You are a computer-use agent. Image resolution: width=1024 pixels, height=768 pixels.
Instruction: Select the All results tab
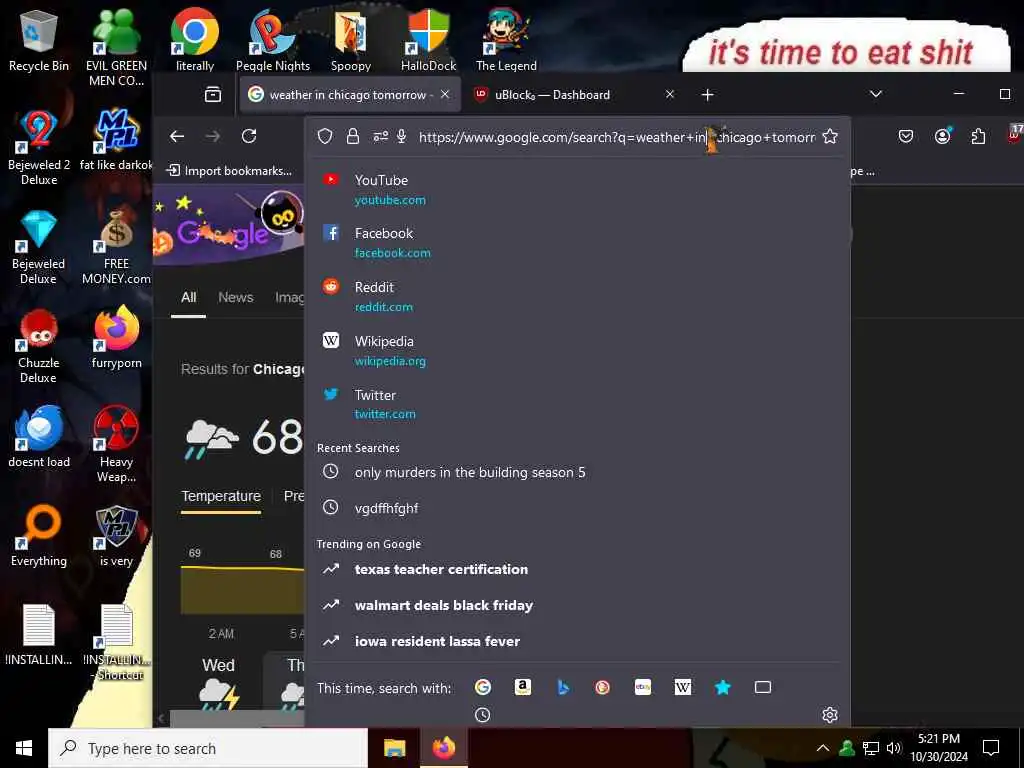pos(189,298)
